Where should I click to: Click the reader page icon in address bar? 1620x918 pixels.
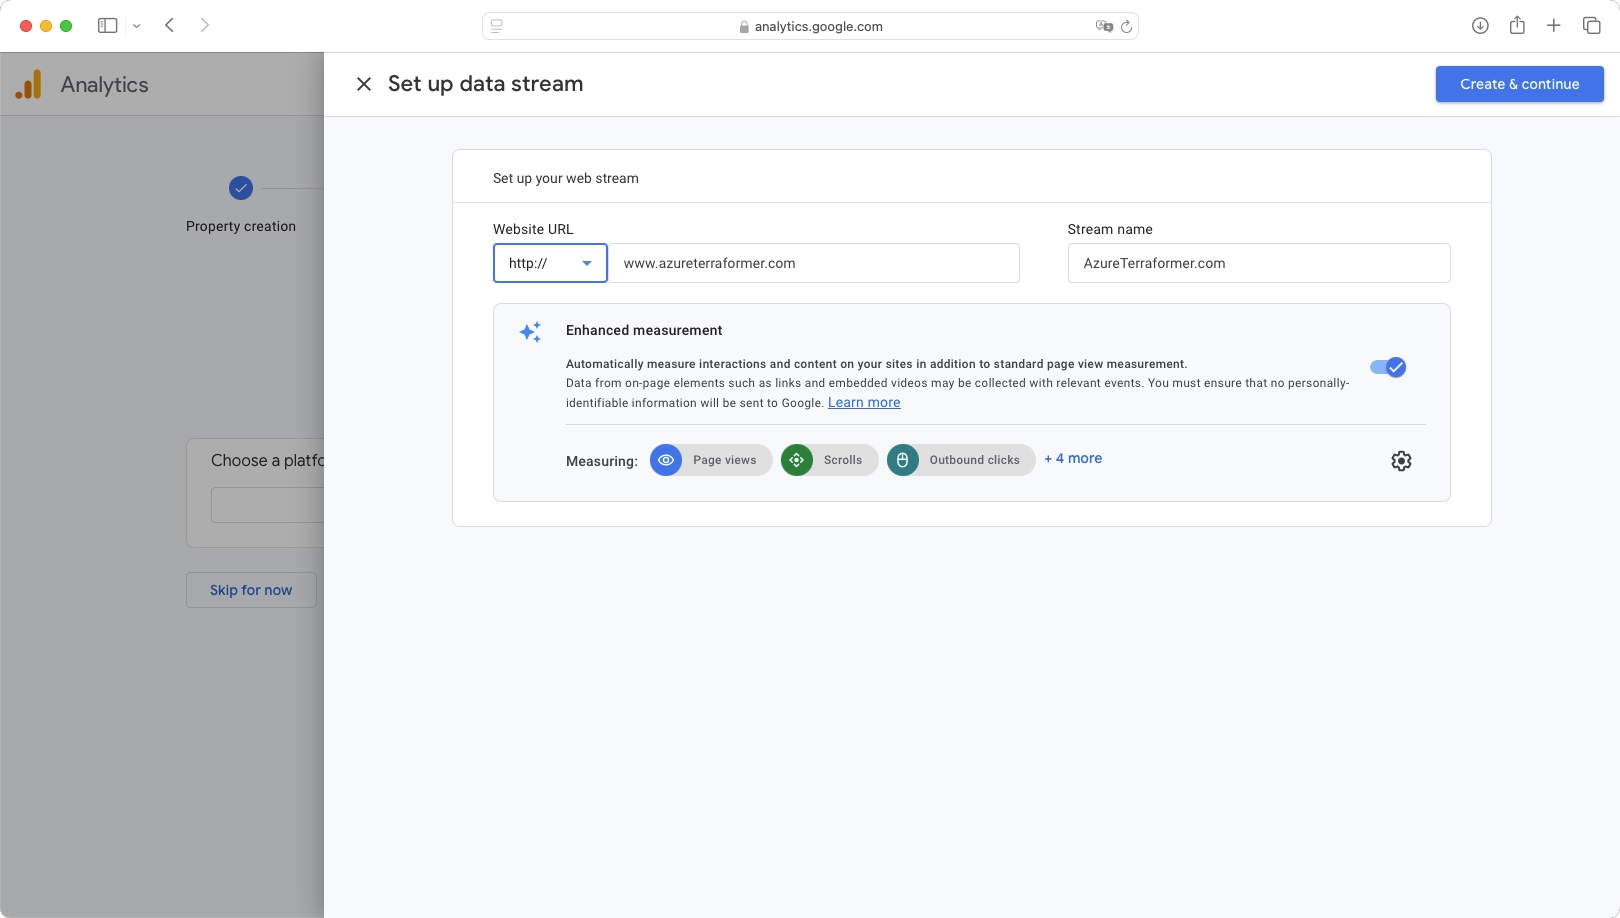[497, 26]
